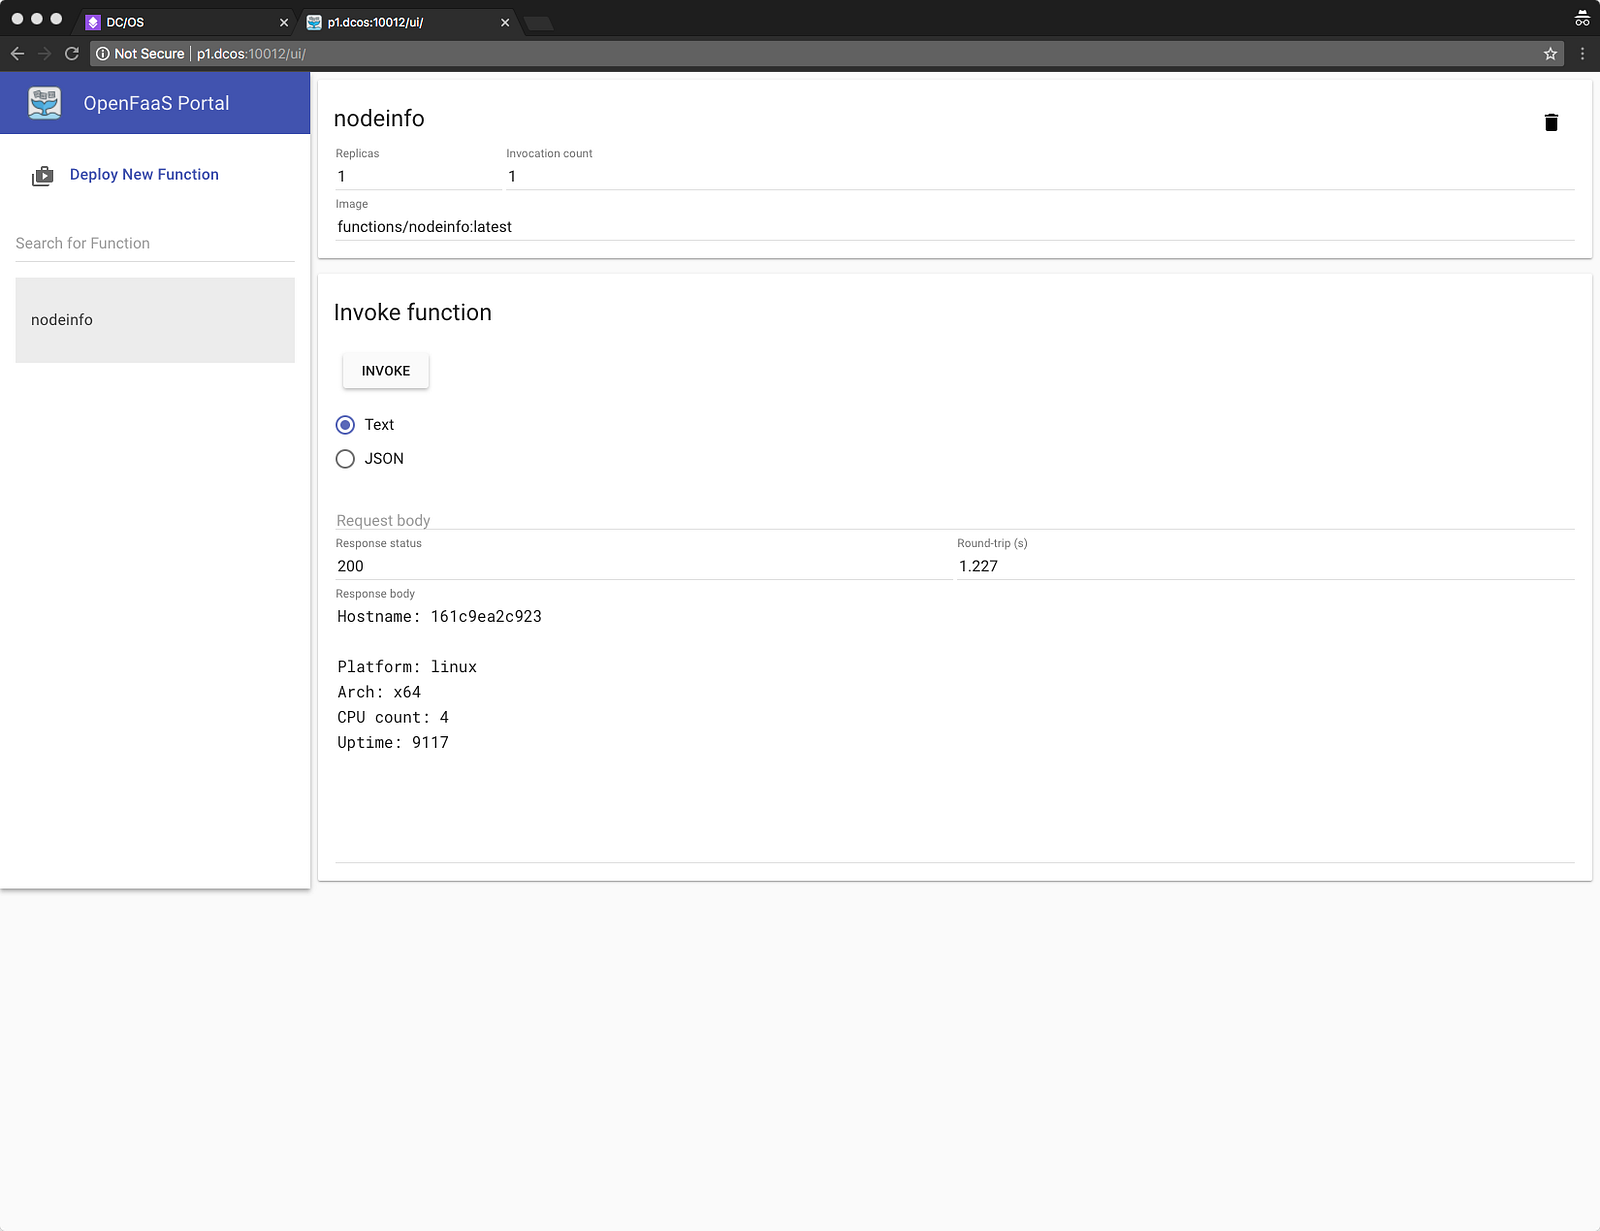This screenshot has height=1231, width=1600.
Task: Select the Text radio button
Action: tap(345, 425)
